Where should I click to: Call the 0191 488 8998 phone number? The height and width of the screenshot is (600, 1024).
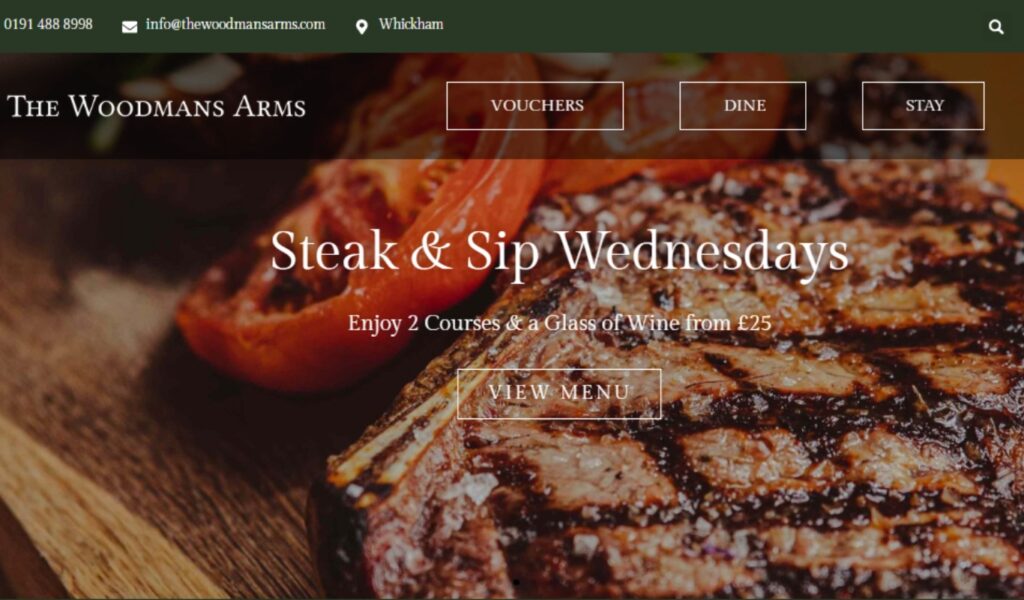(x=48, y=24)
